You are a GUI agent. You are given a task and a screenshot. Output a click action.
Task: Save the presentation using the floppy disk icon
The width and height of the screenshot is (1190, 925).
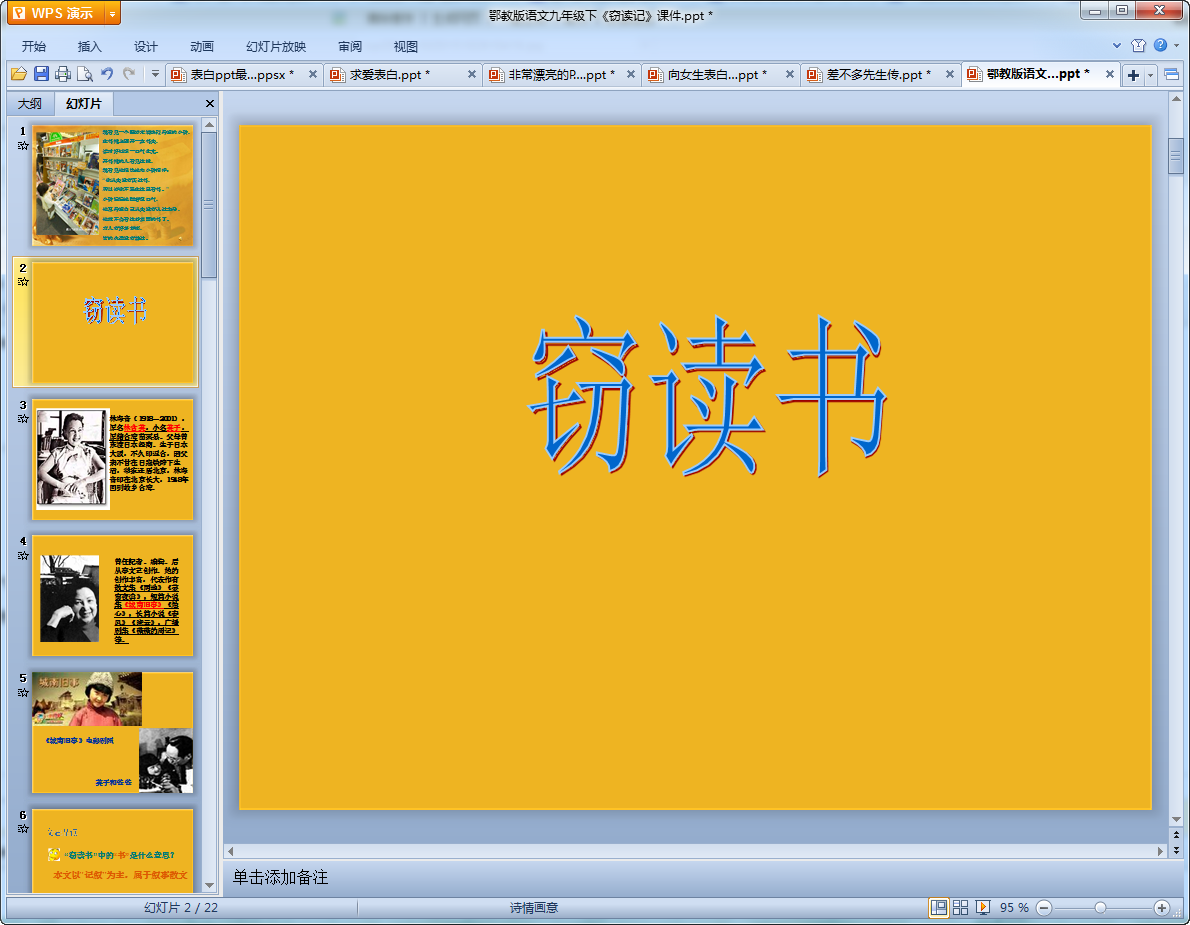(x=41, y=74)
